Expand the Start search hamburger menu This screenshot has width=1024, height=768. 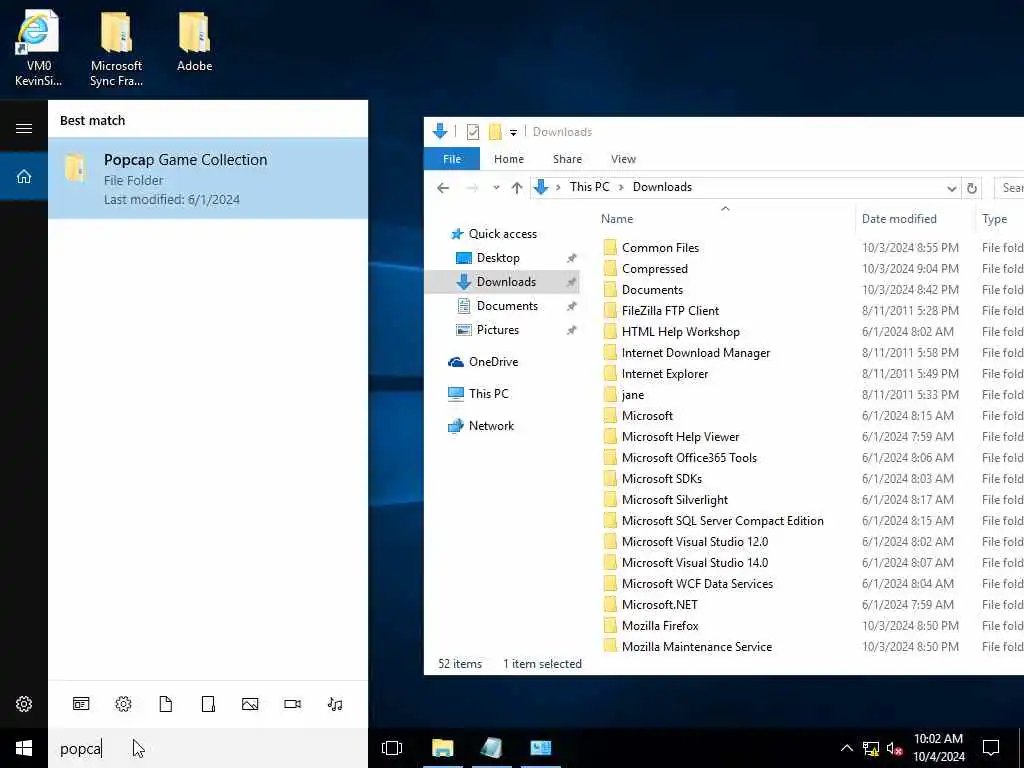[x=24, y=128]
